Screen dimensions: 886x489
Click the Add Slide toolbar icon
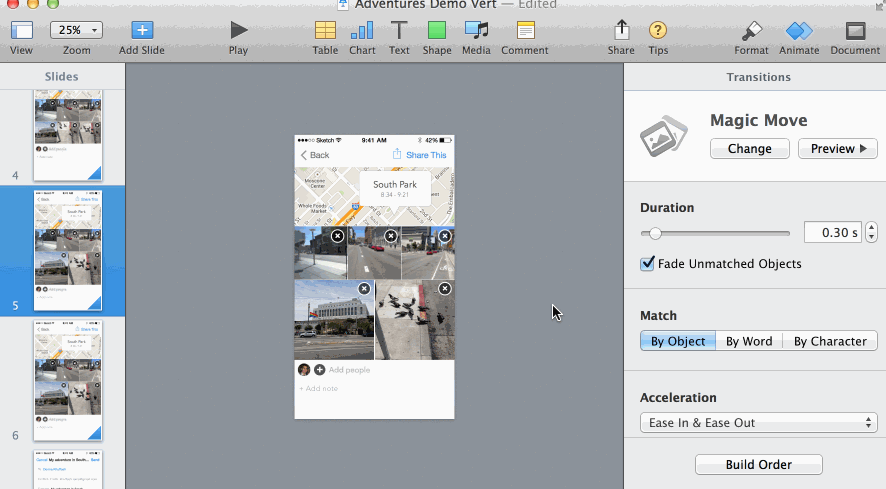142,31
